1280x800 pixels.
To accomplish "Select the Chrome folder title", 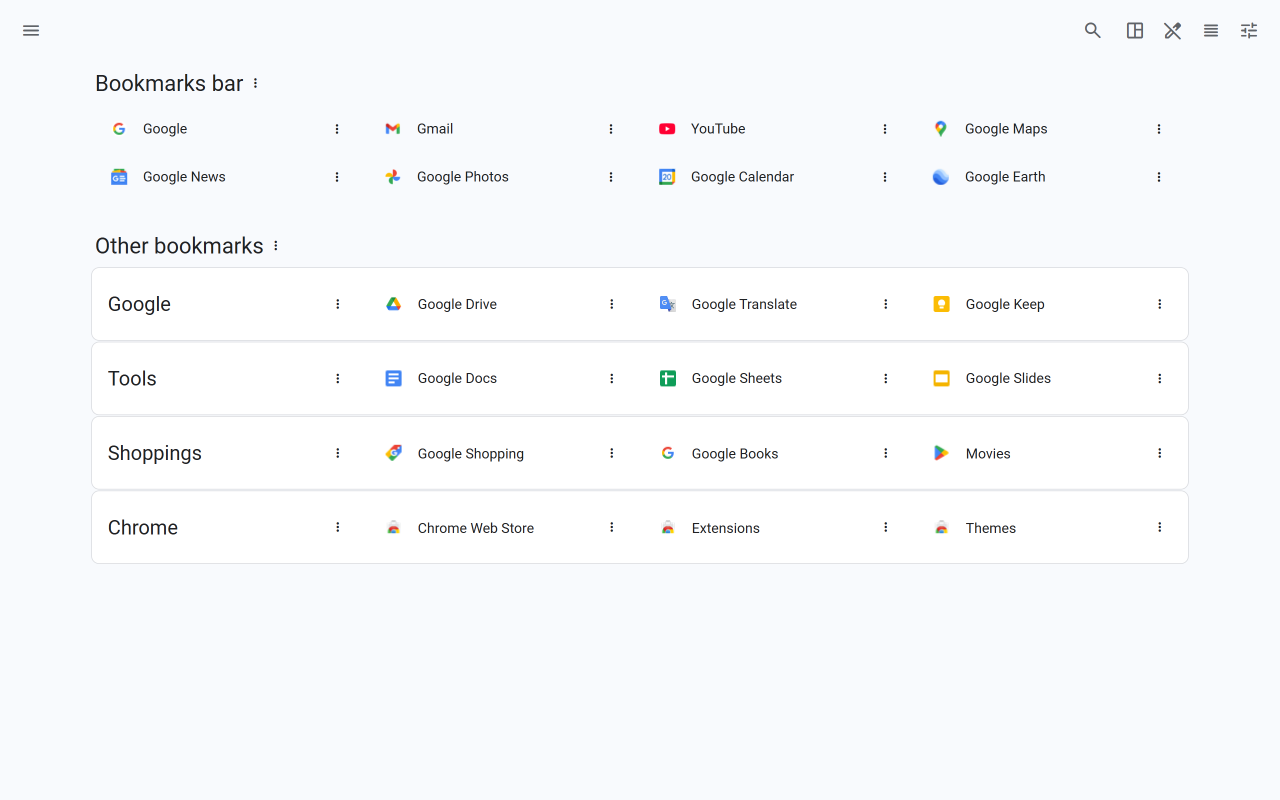I will click(143, 527).
